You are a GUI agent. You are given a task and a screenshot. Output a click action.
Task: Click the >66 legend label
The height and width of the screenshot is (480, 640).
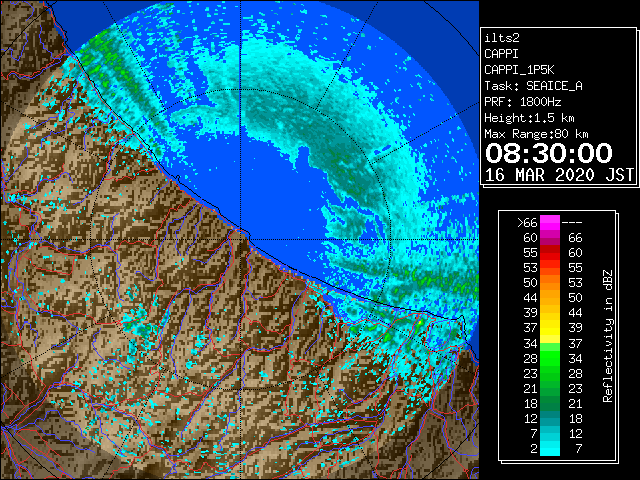[x=527, y=223]
